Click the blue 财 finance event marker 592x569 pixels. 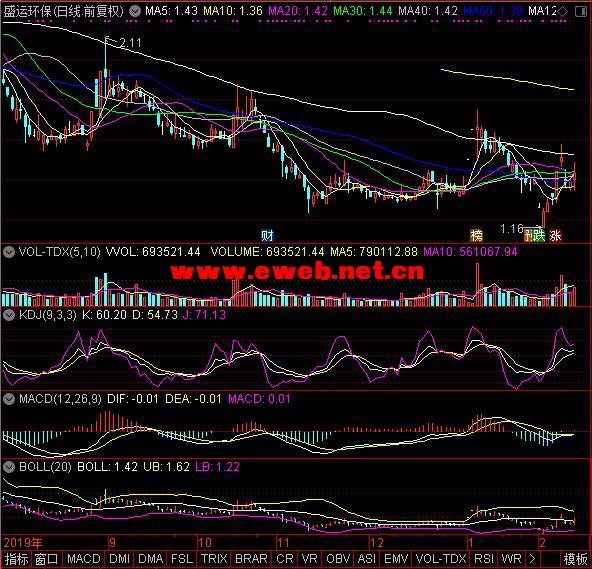tap(267, 236)
